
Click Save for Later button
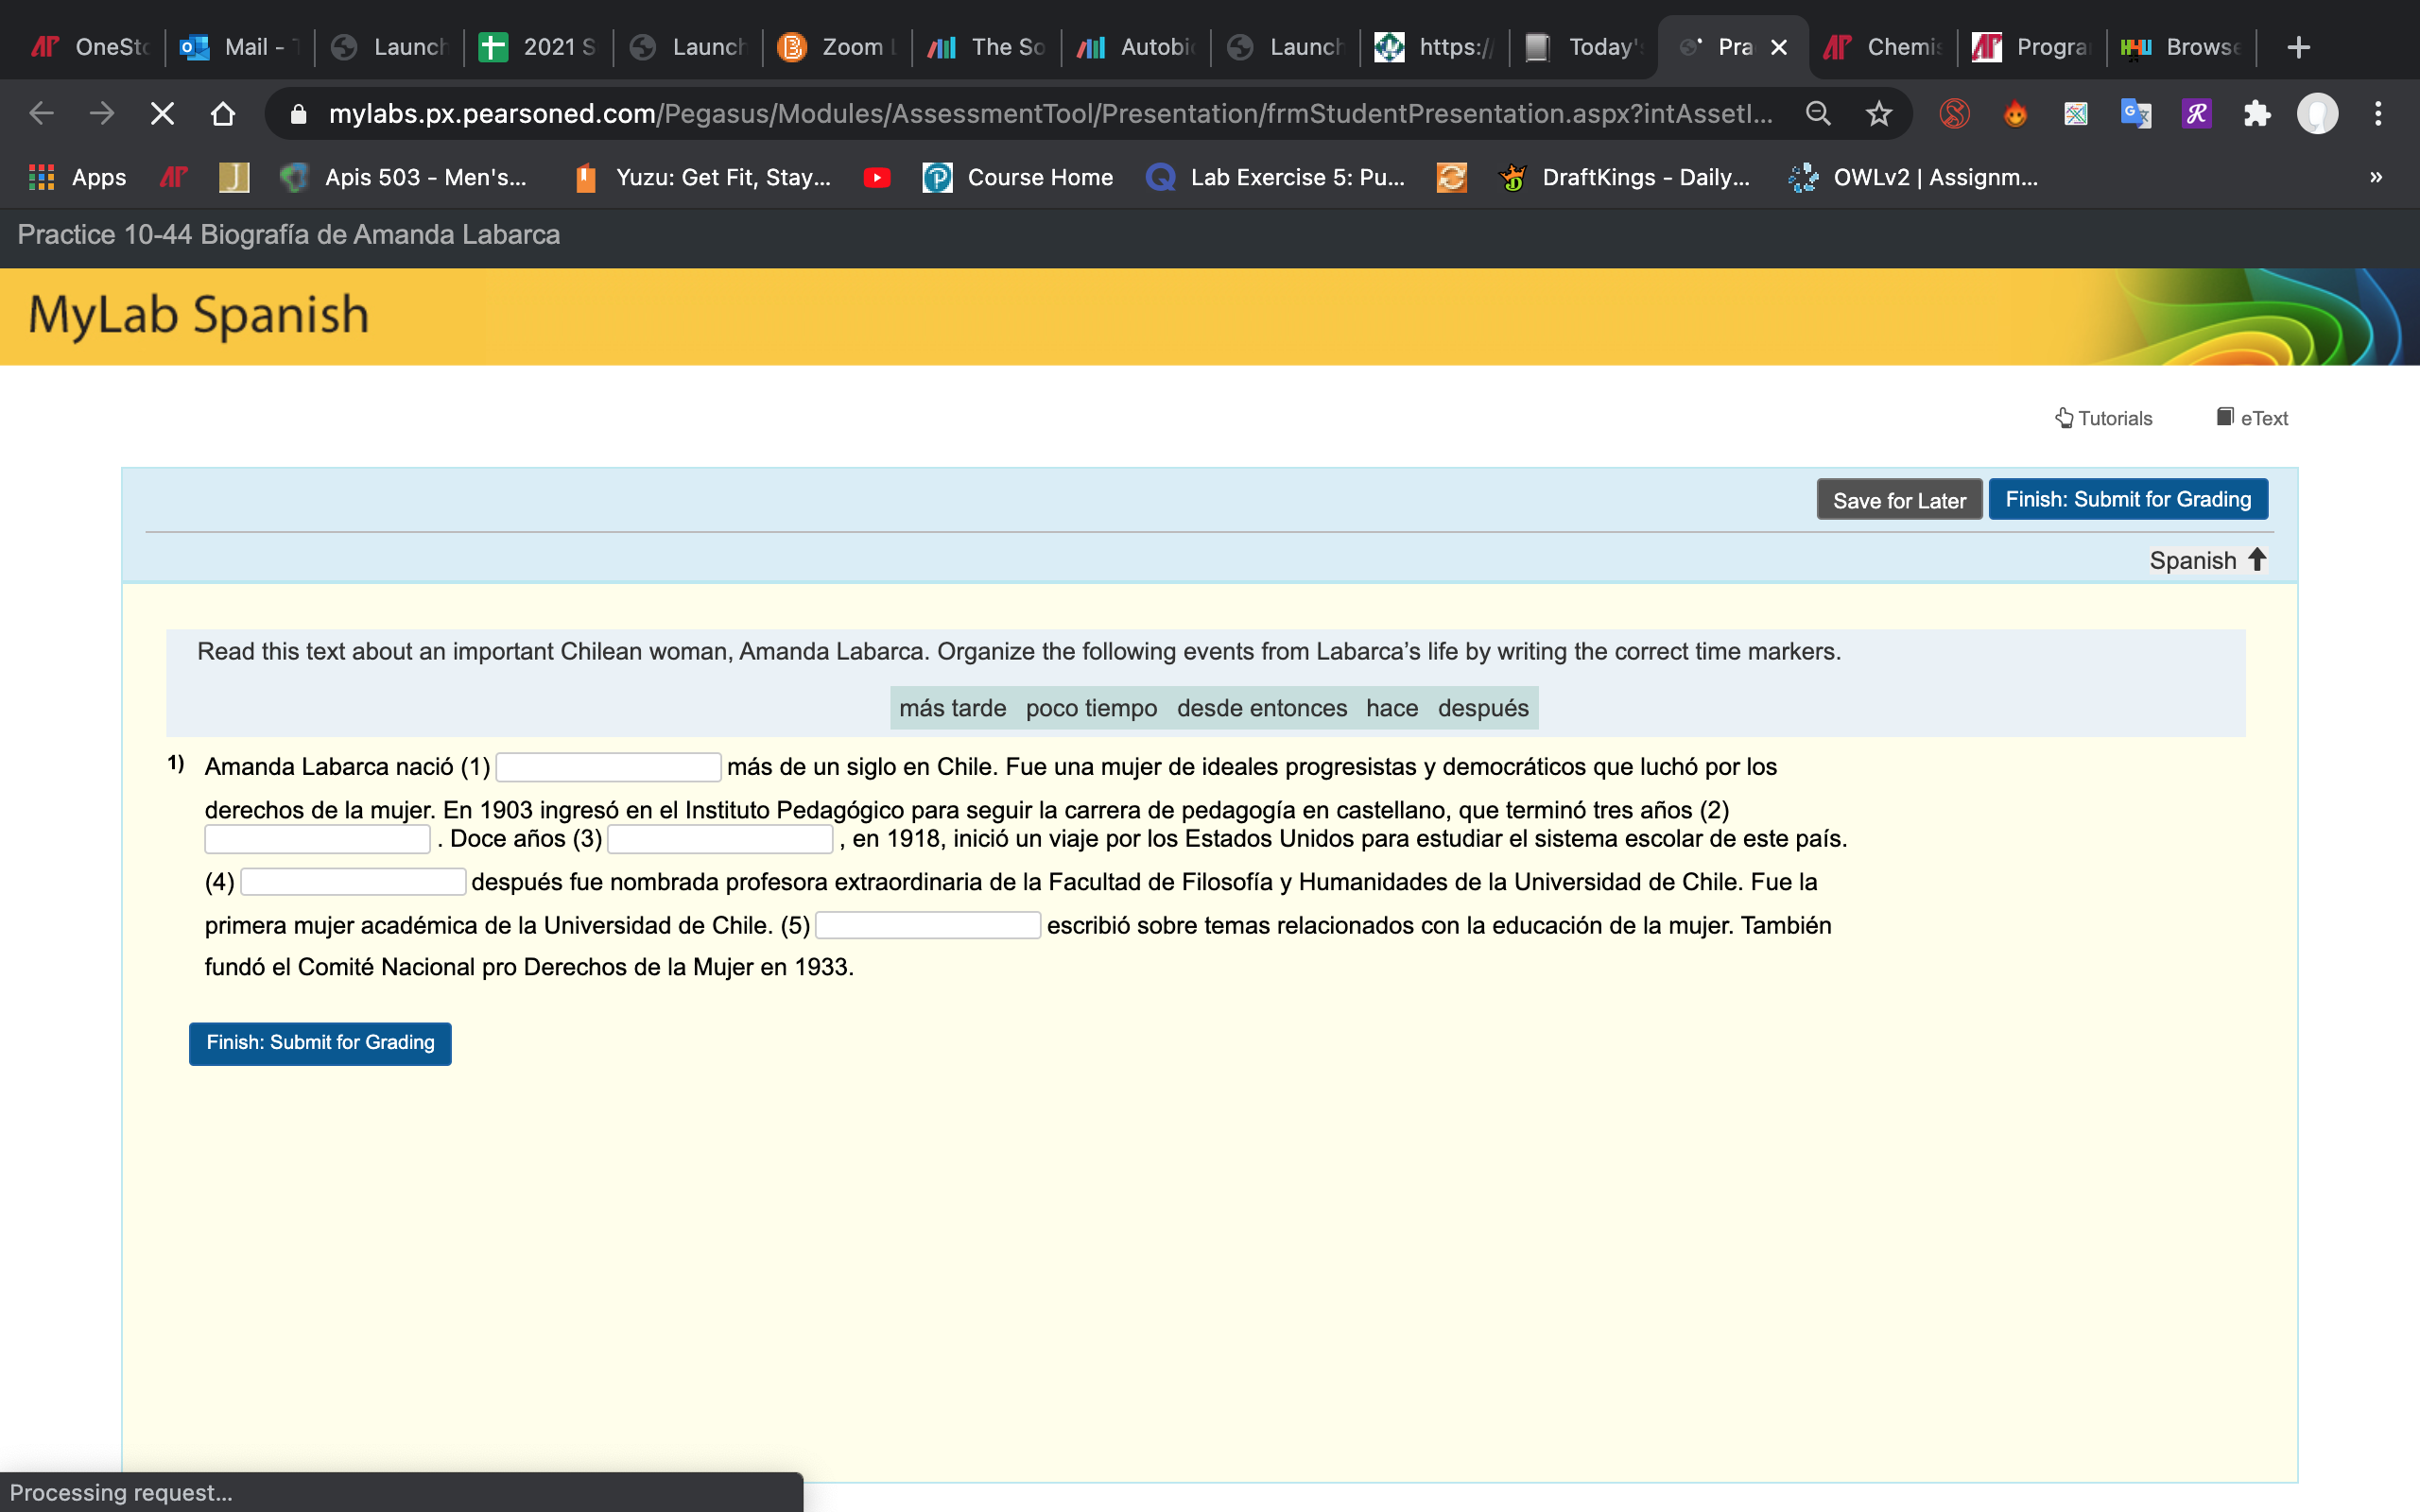pyautogui.click(x=1898, y=500)
